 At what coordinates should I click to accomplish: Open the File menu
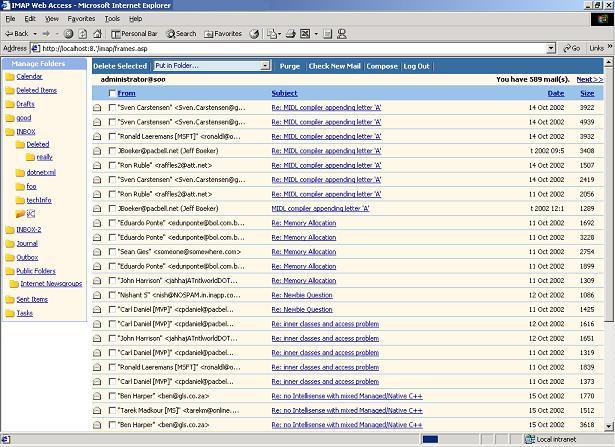[x=10, y=19]
